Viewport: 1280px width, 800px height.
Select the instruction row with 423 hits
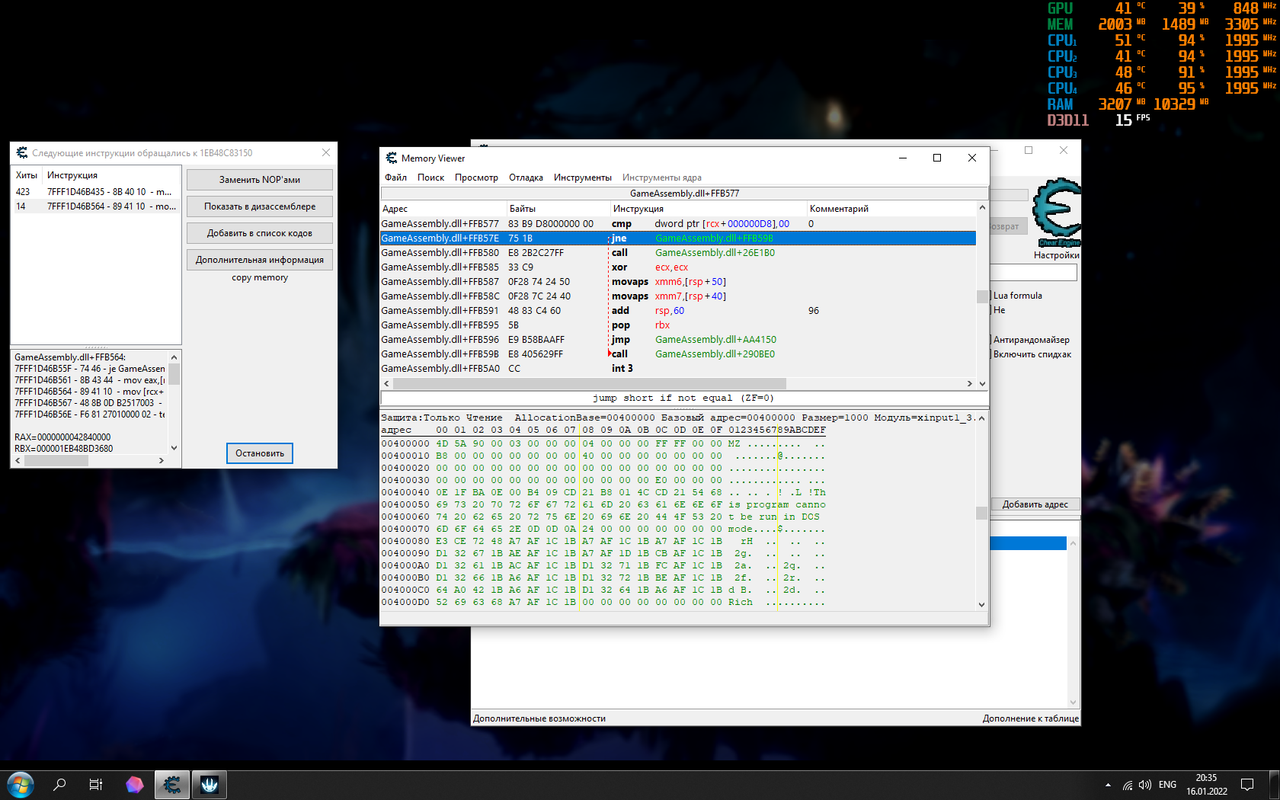96,191
